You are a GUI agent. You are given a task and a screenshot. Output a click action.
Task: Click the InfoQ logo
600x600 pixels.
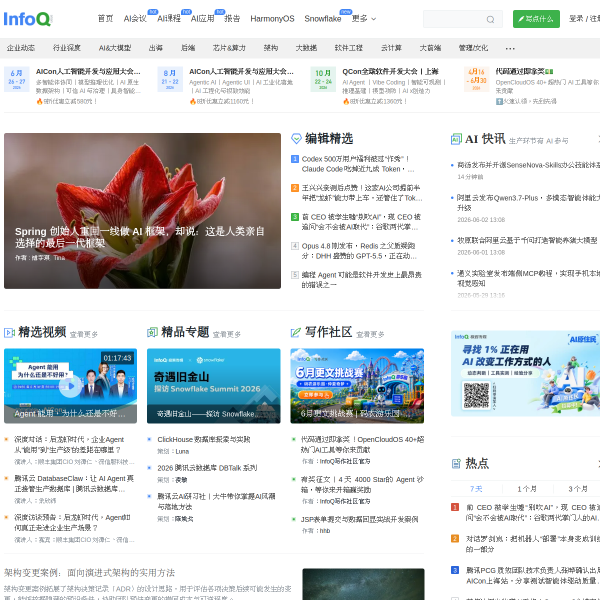pos(28,19)
